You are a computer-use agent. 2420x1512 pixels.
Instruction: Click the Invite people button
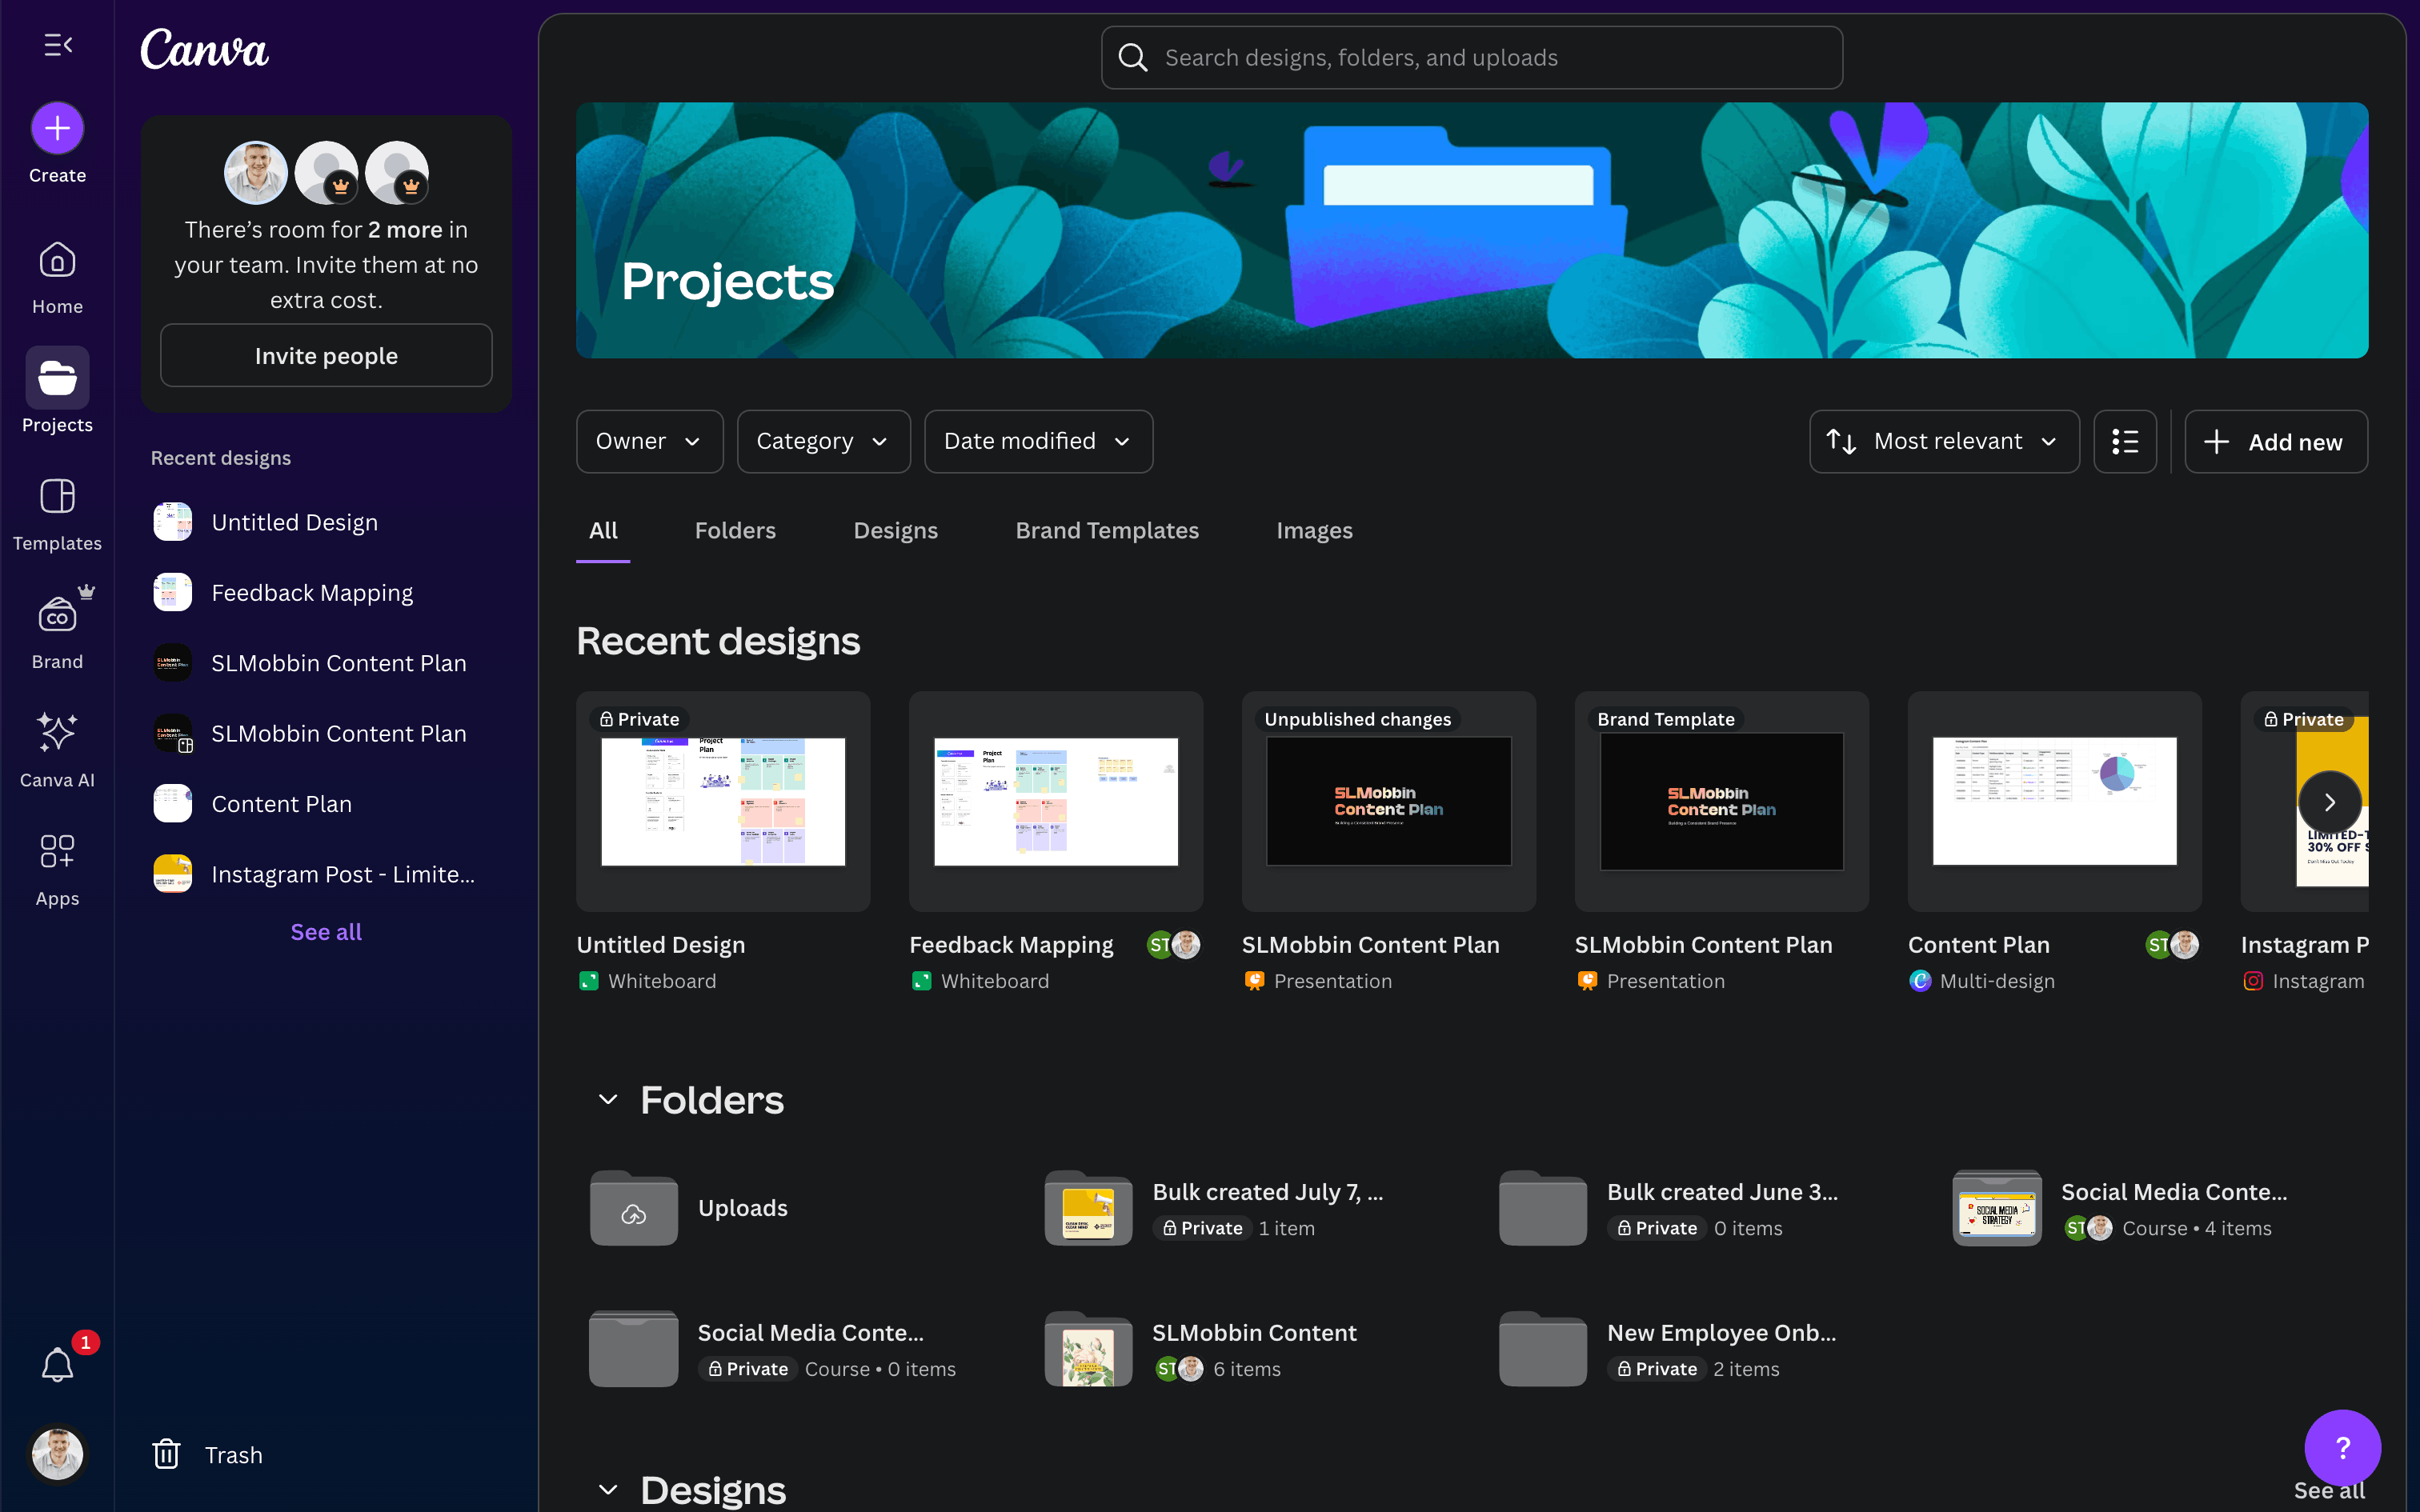[326, 355]
